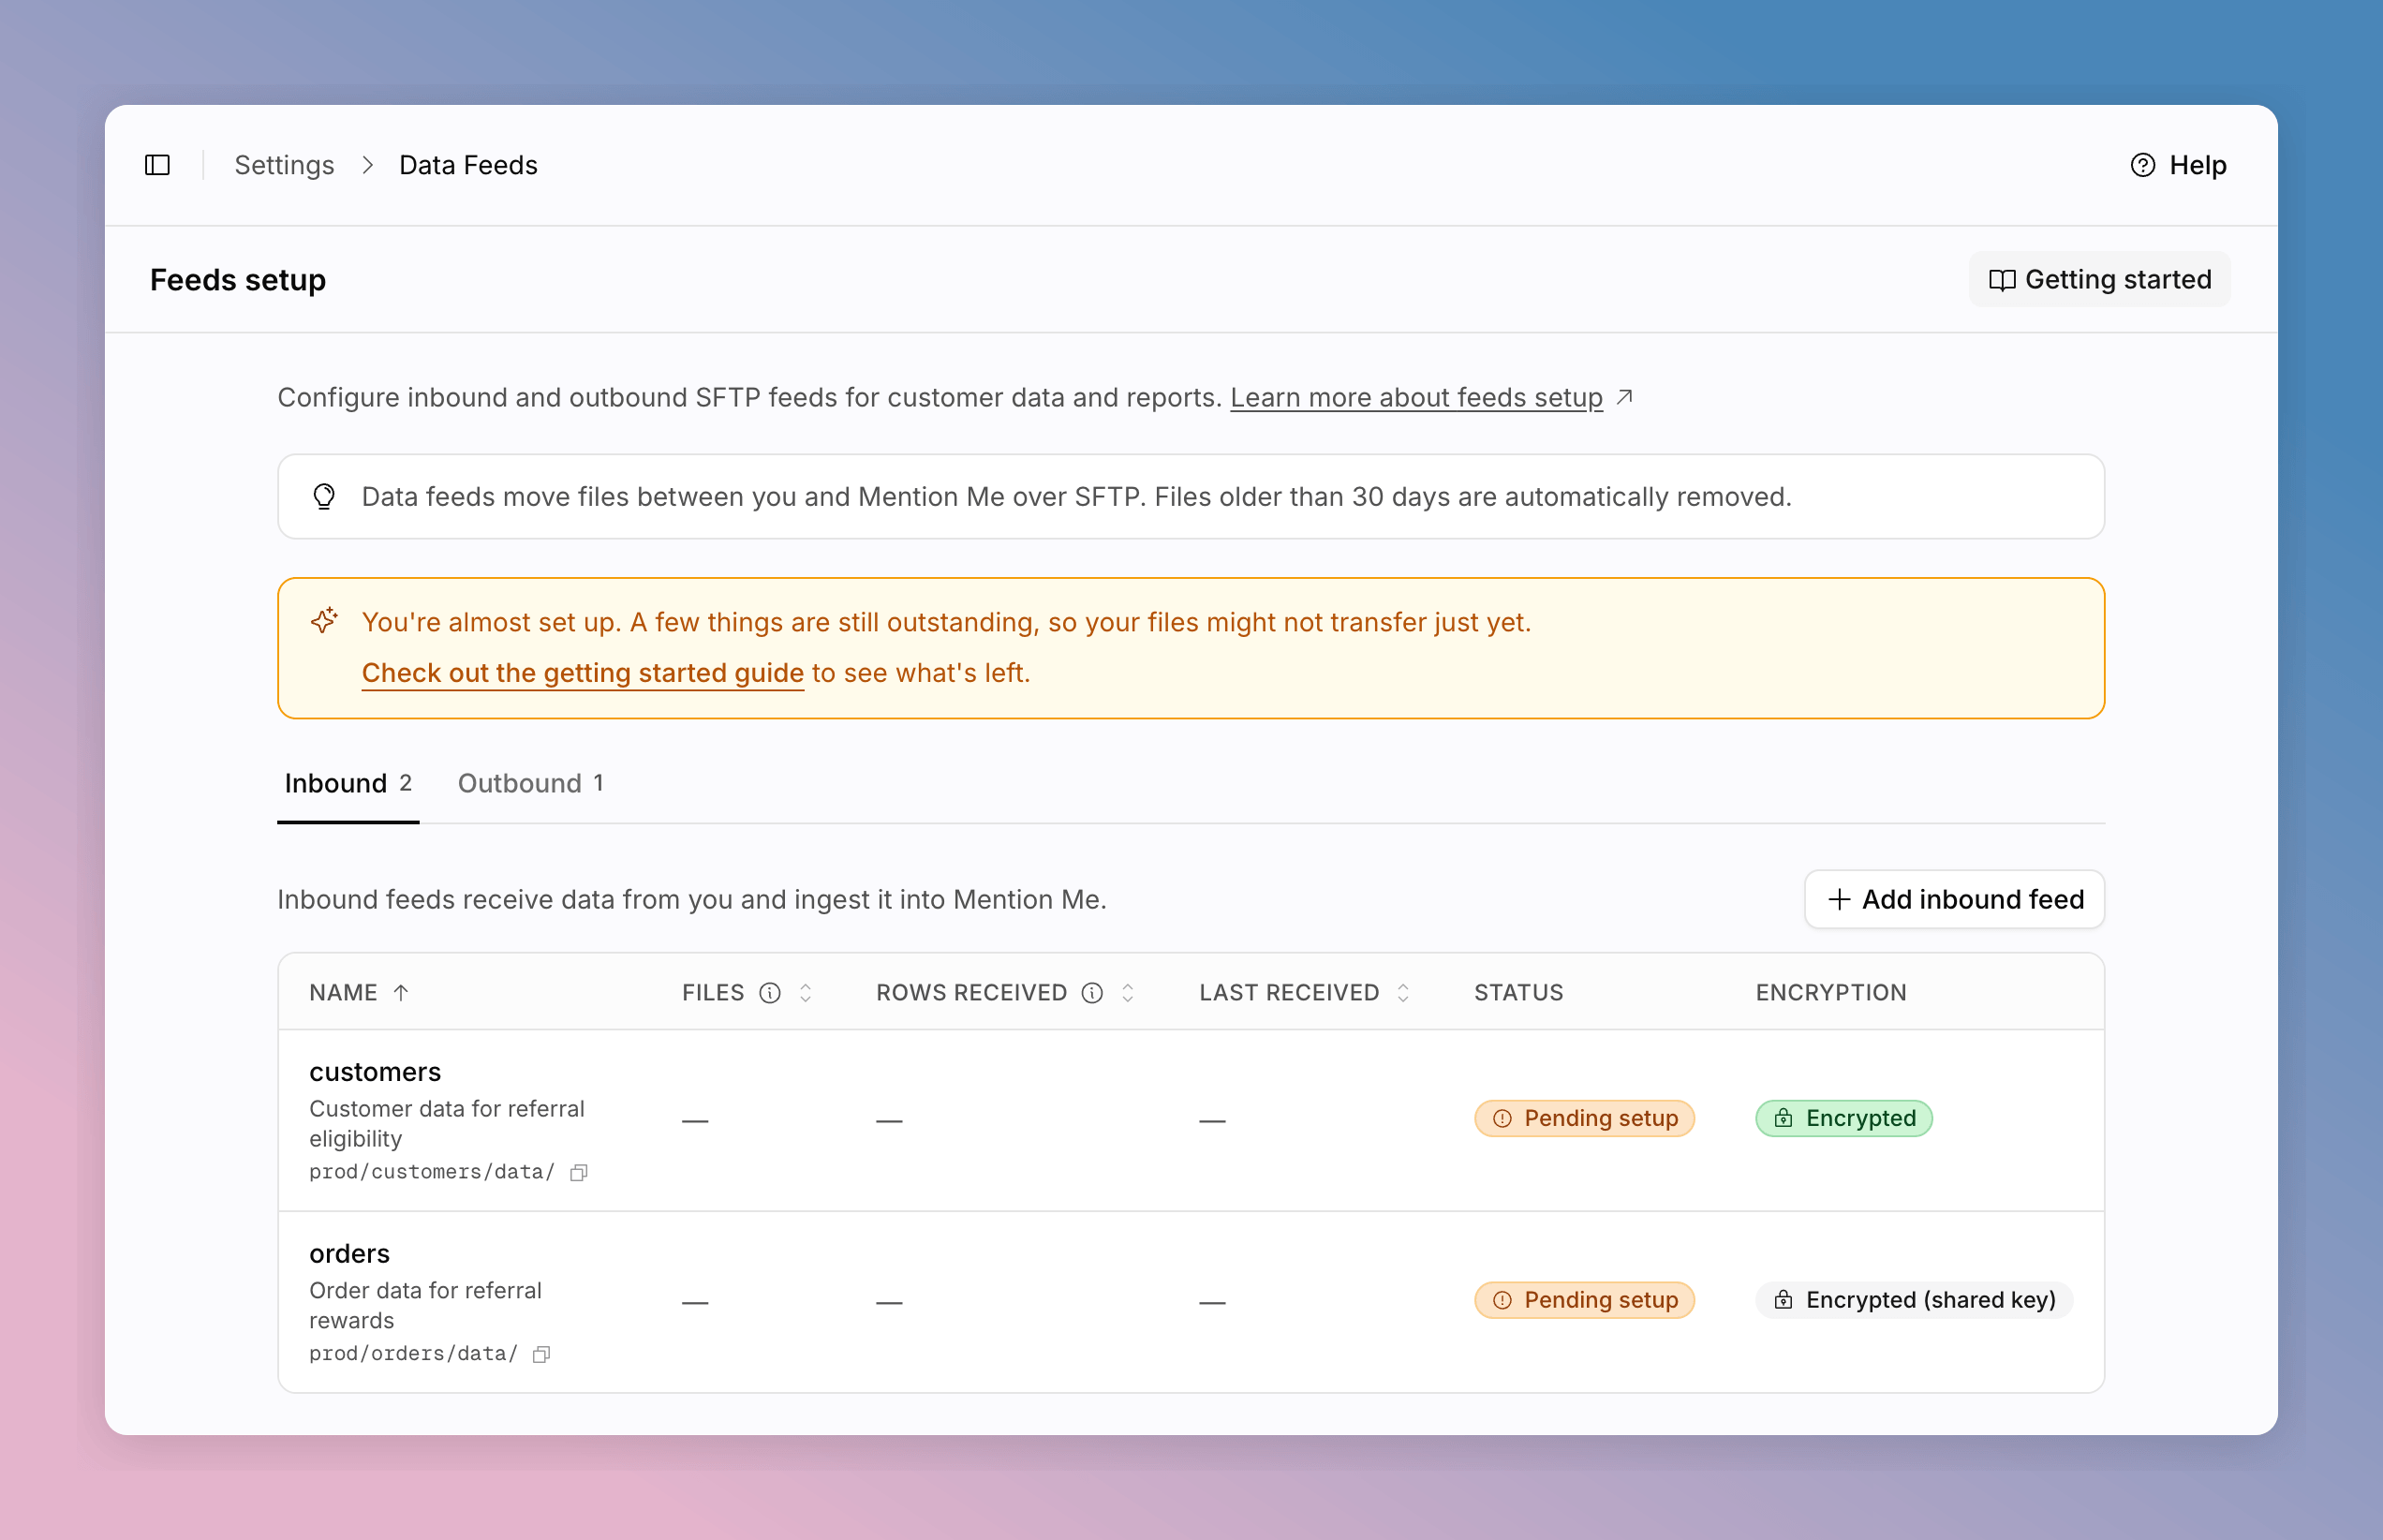Viewport: 2383px width, 1540px height.
Task: Click the external link arrow icon
Action: pos(1624,397)
